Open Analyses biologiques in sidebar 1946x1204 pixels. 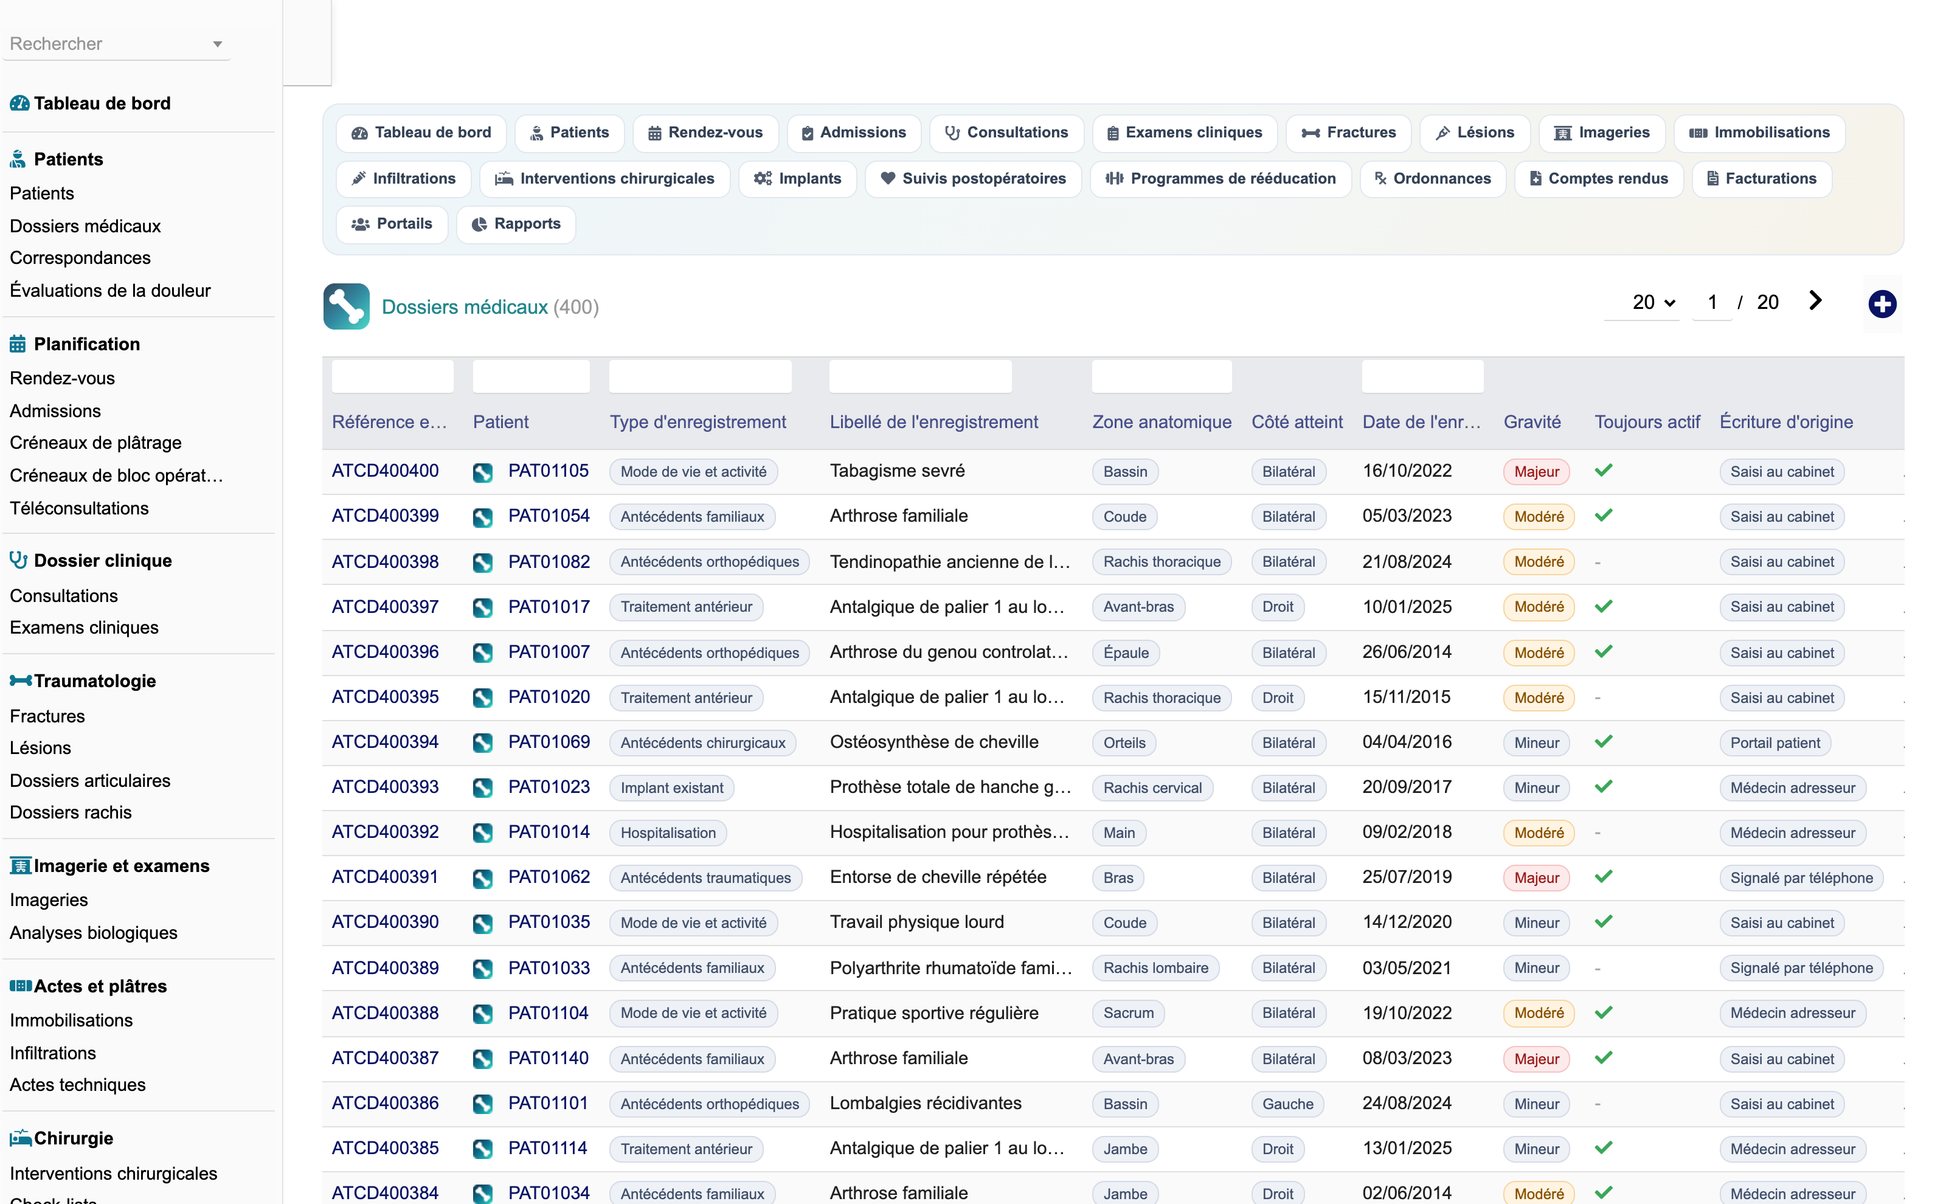[x=93, y=933]
